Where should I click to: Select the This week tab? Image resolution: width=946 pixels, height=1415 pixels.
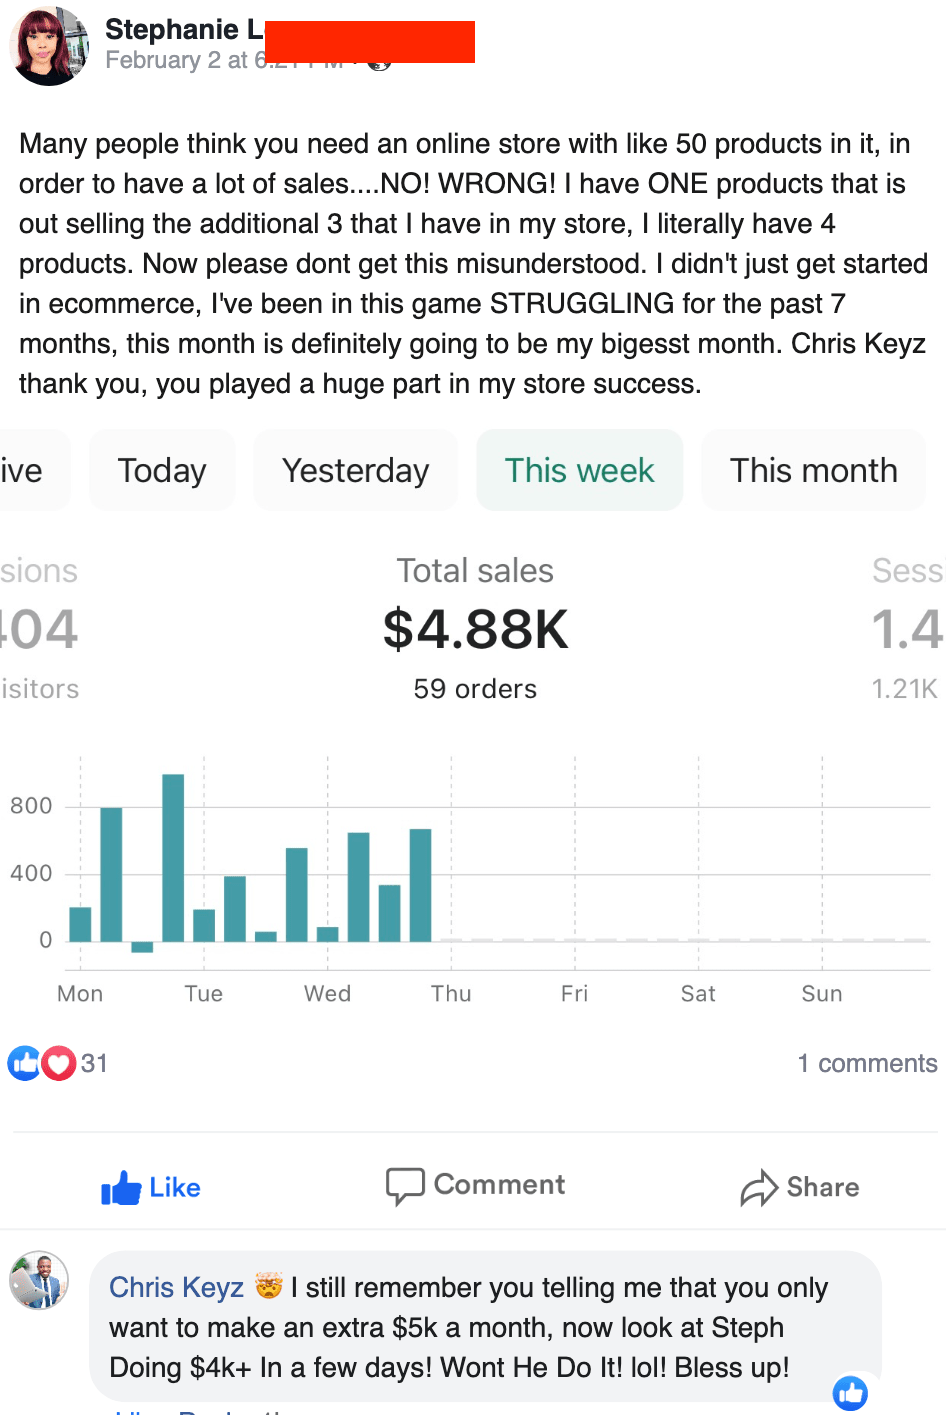[x=579, y=470]
